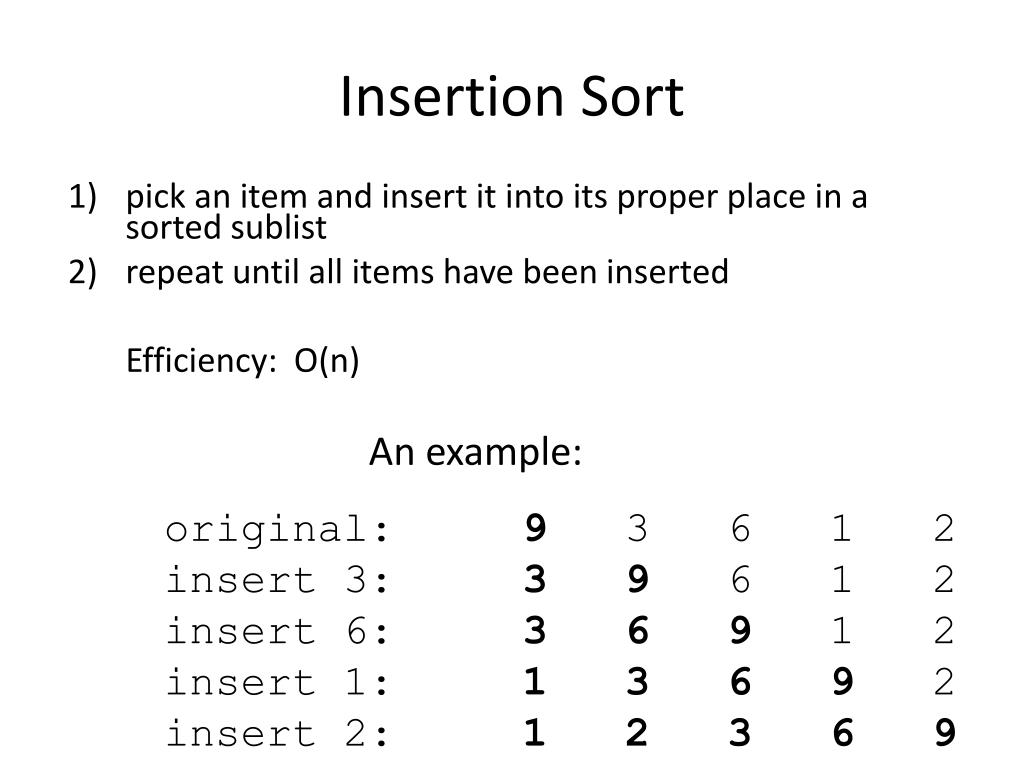The width and height of the screenshot is (1024, 768).
Task: Click the bold 9 in original row
Action: click(535, 528)
